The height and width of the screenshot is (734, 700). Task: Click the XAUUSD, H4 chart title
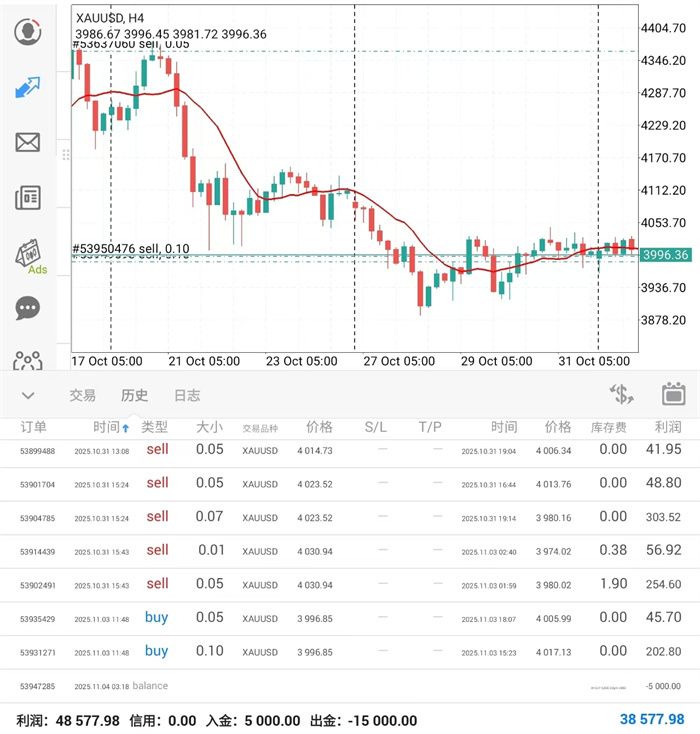[110, 18]
